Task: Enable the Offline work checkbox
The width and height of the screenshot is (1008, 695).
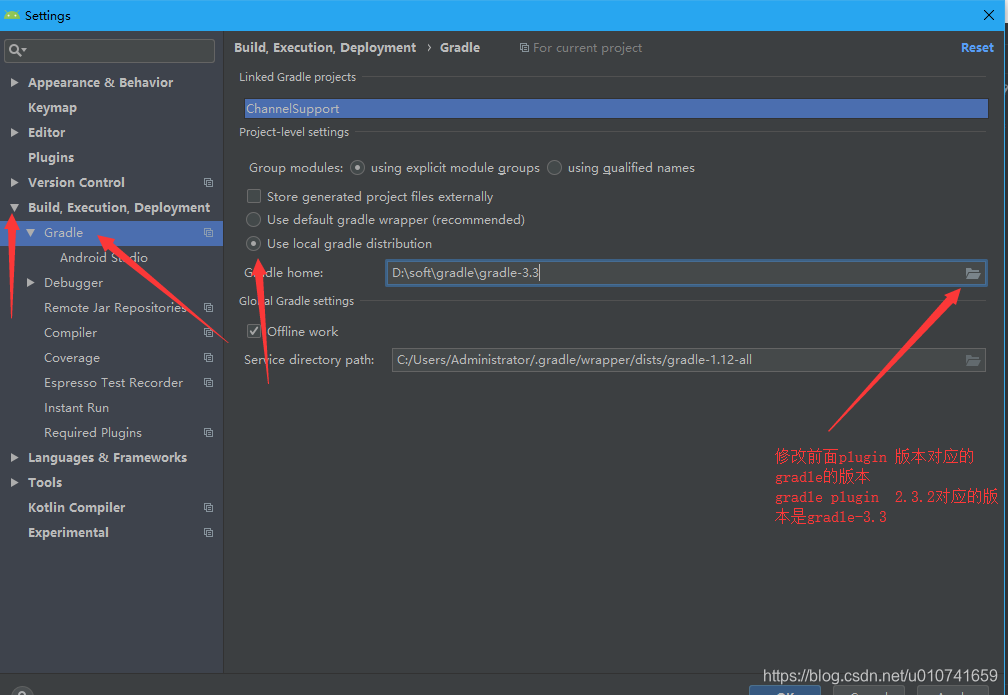Action: [x=253, y=331]
